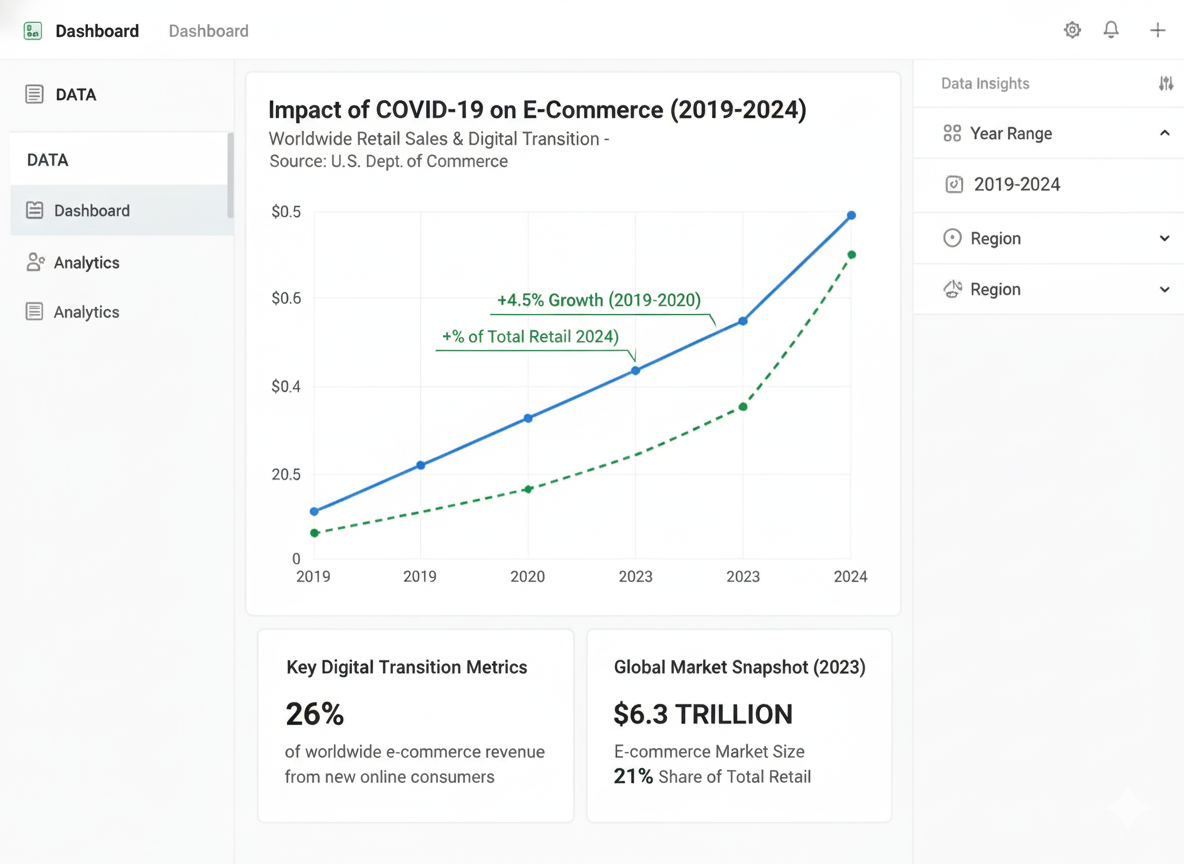Click the +4.5% Growth (2019-2020) annotation

click(x=598, y=300)
